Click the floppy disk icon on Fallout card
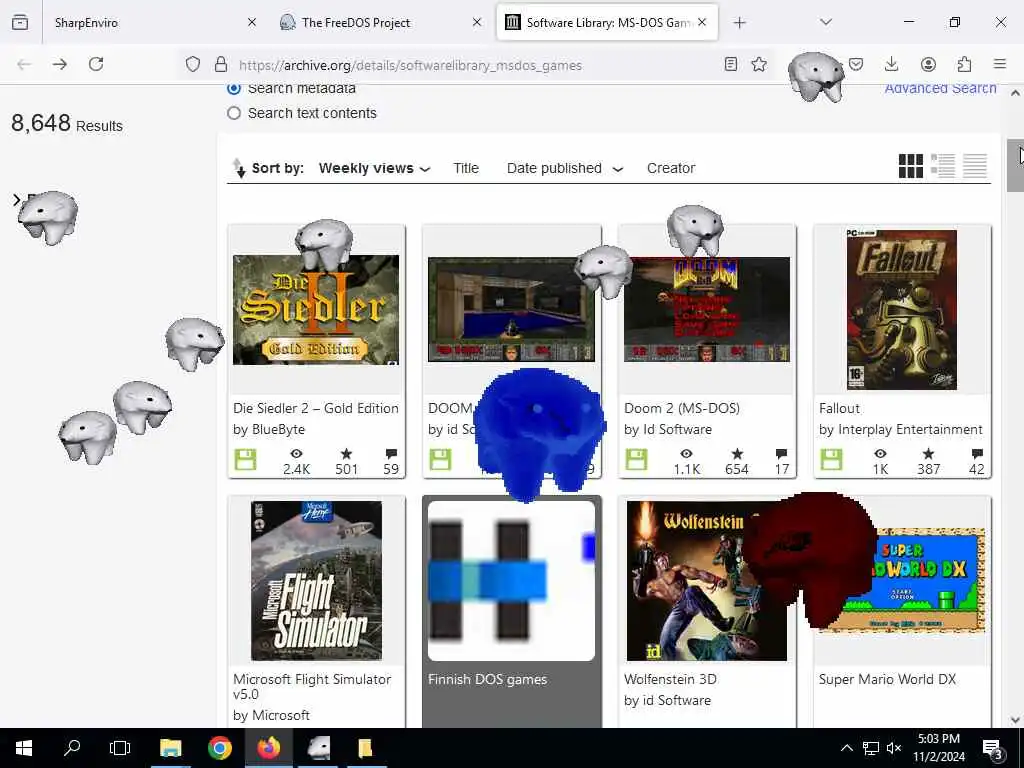The width and height of the screenshot is (1024, 768). point(831,460)
